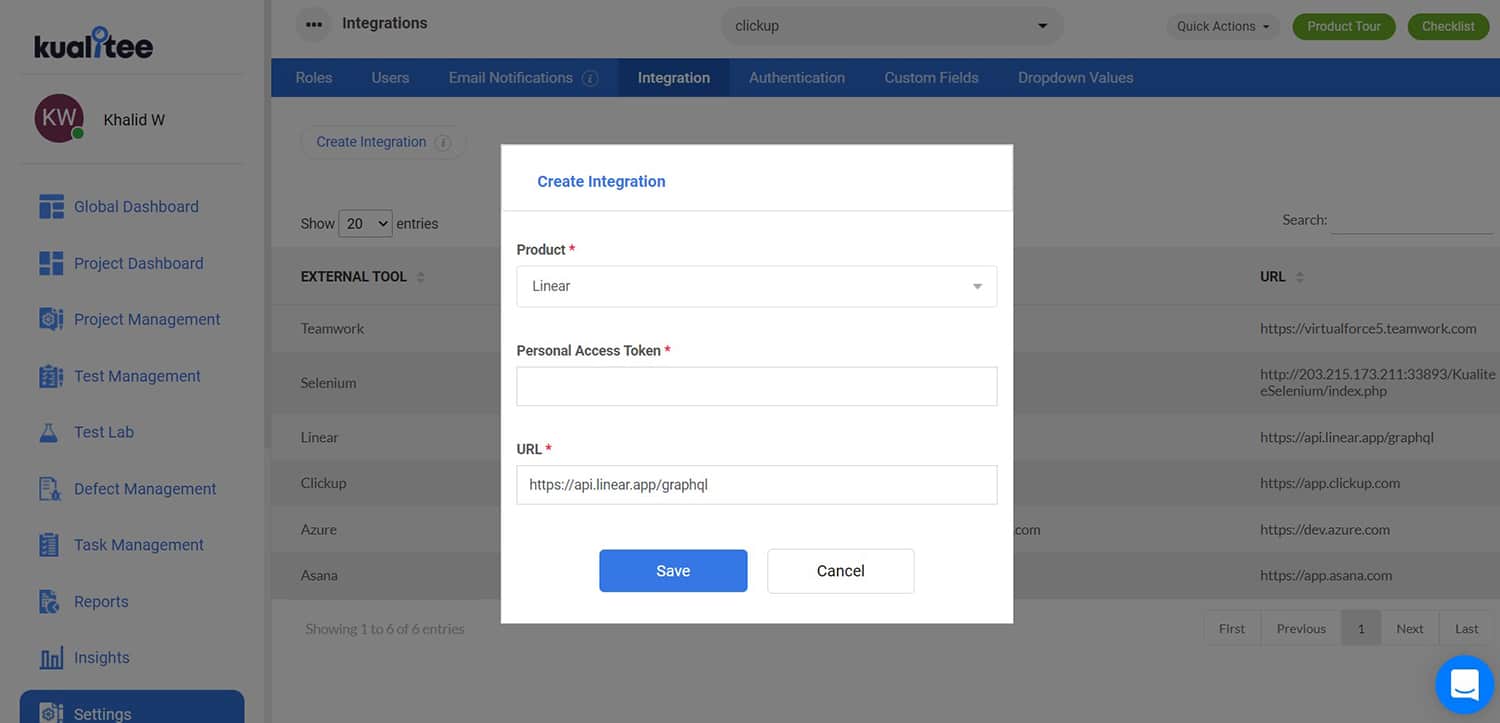Switch to the Roles tab
Image resolution: width=1500 pixels, height=723 pixels.
[314, 78]
